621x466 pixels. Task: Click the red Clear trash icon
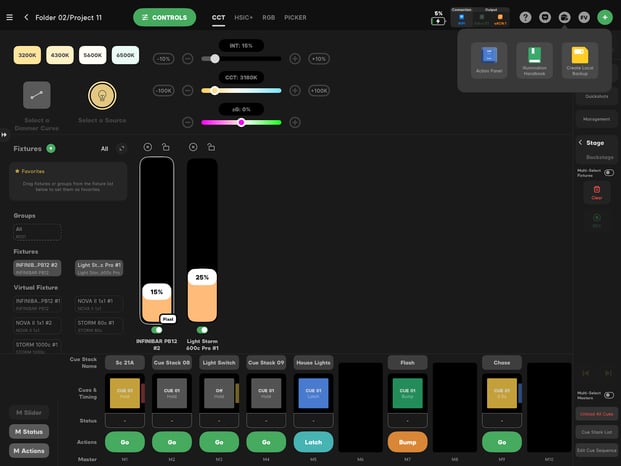[x=597, y=192]
